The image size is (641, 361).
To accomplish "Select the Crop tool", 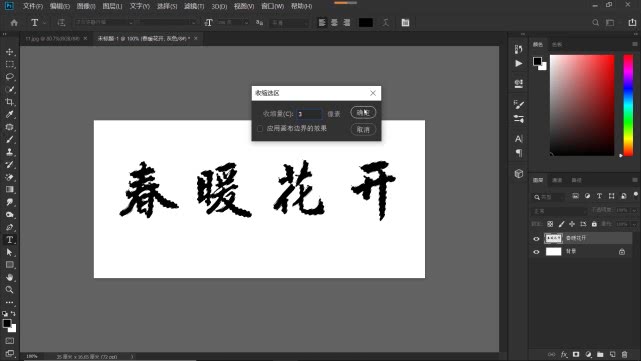I will coord(9,102).
